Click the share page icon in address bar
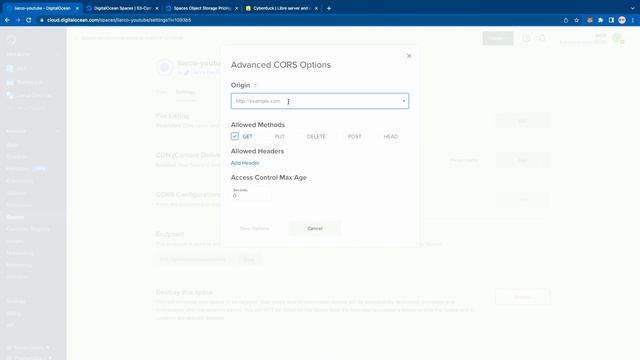This screenshot has width=640, height=360. coord(566,20)
